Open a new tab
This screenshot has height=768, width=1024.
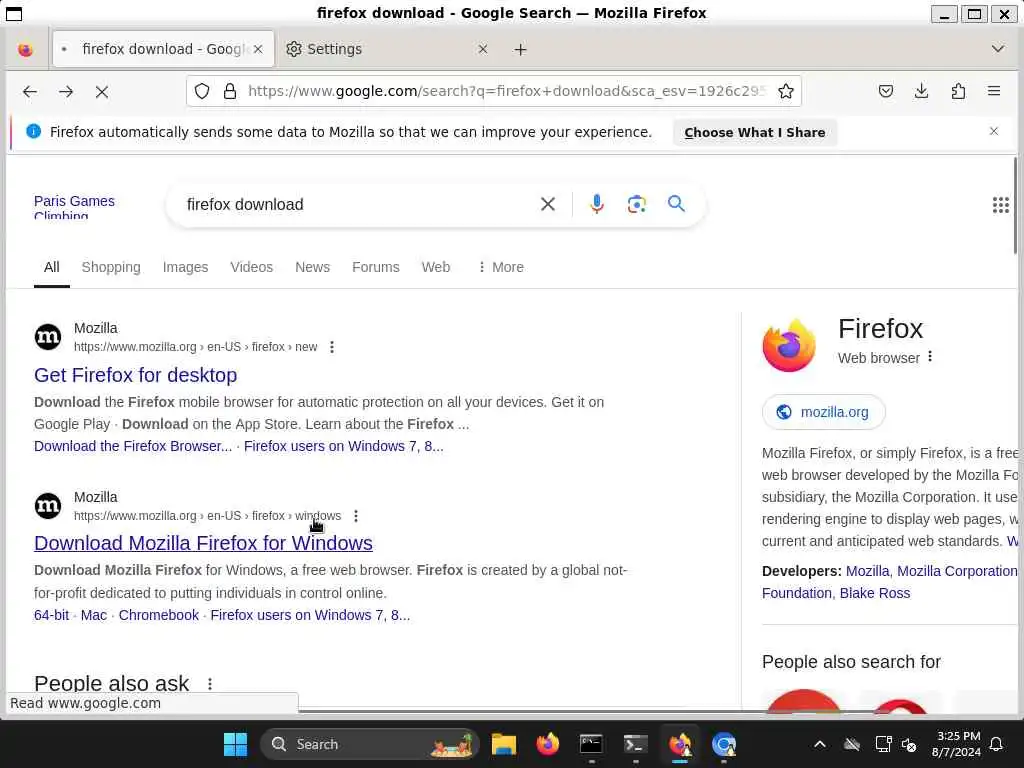[520, 50]
